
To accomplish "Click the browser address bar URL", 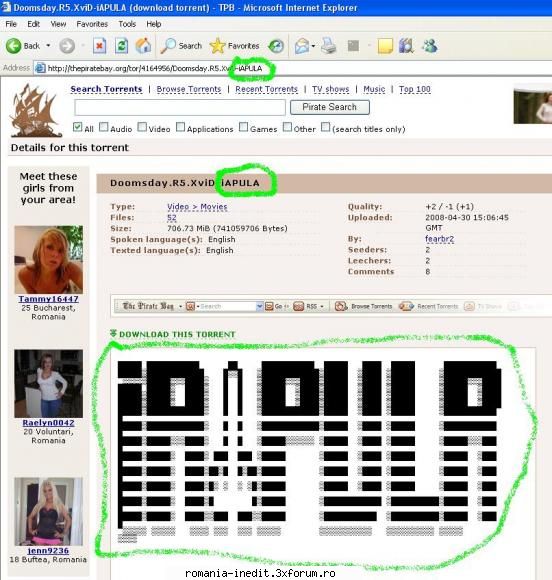I will pos(155,68).
